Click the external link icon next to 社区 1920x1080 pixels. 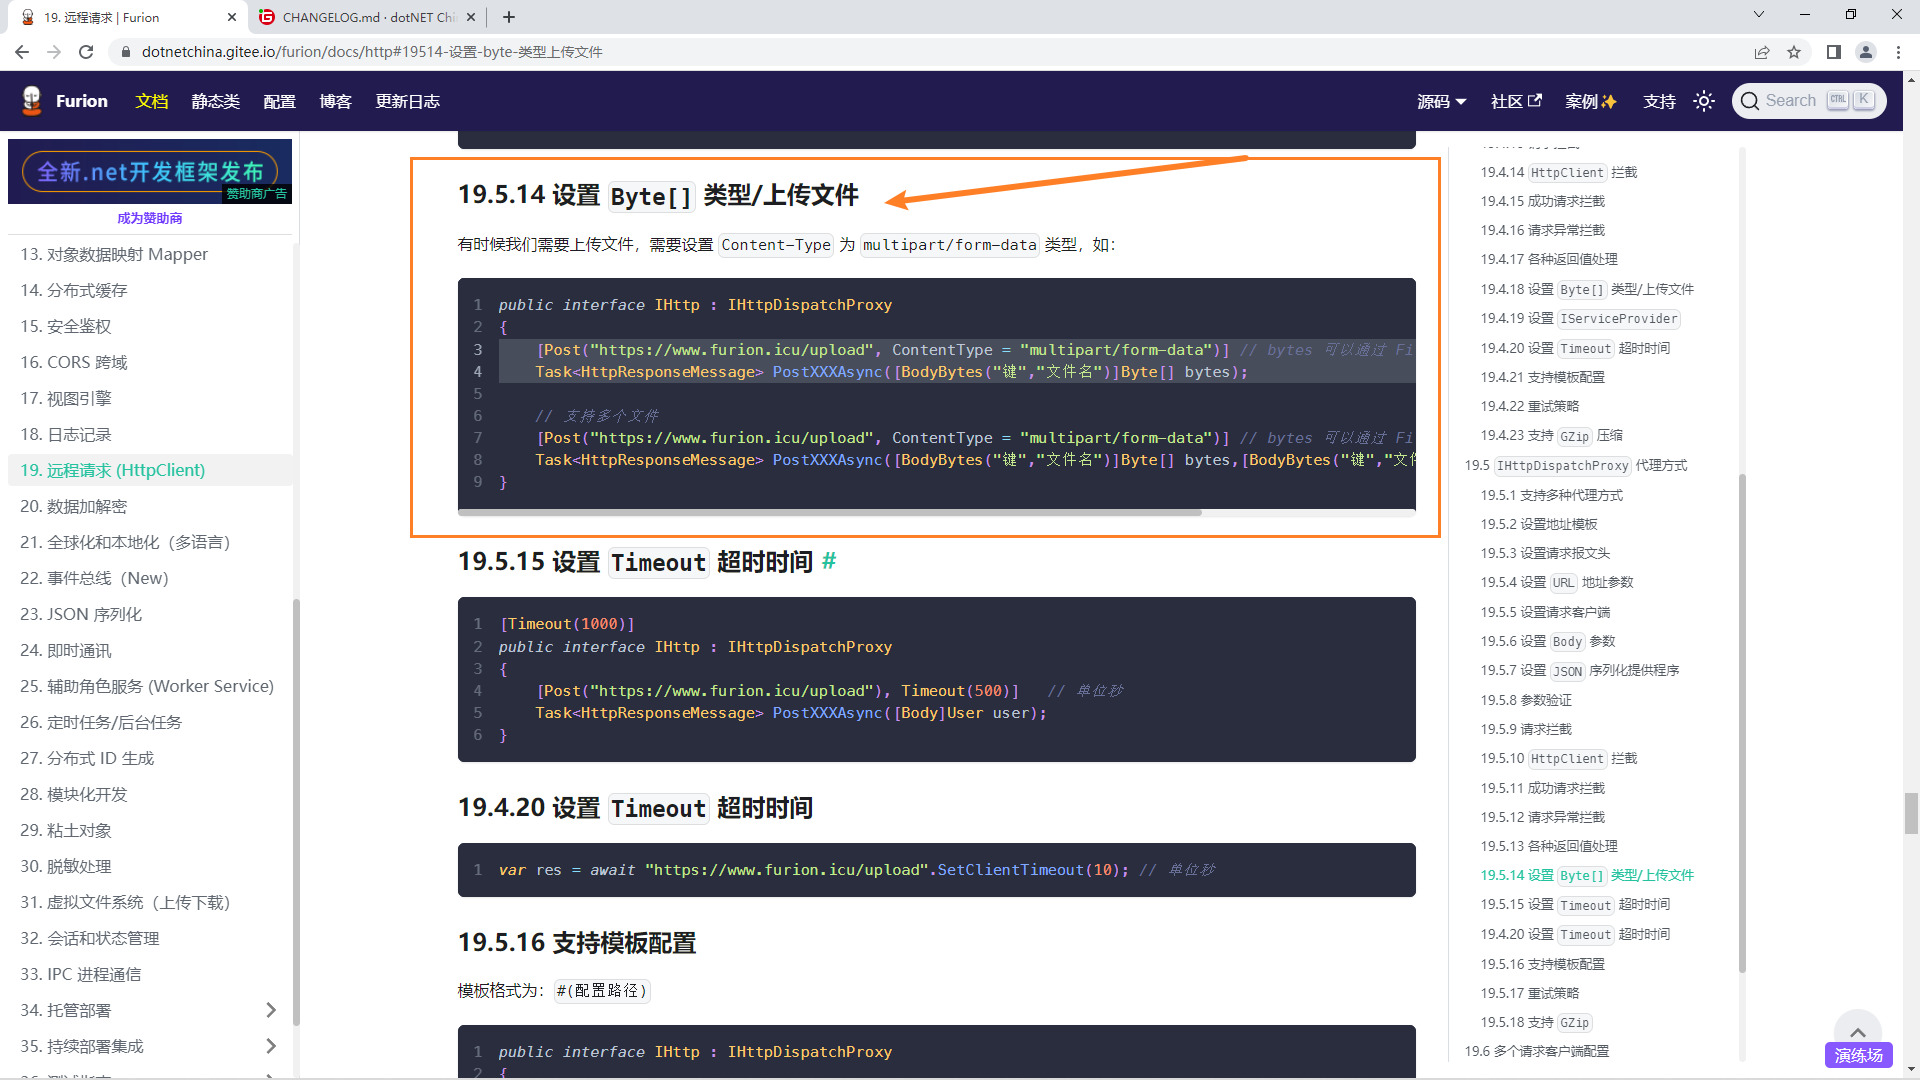pos(1533,100)
